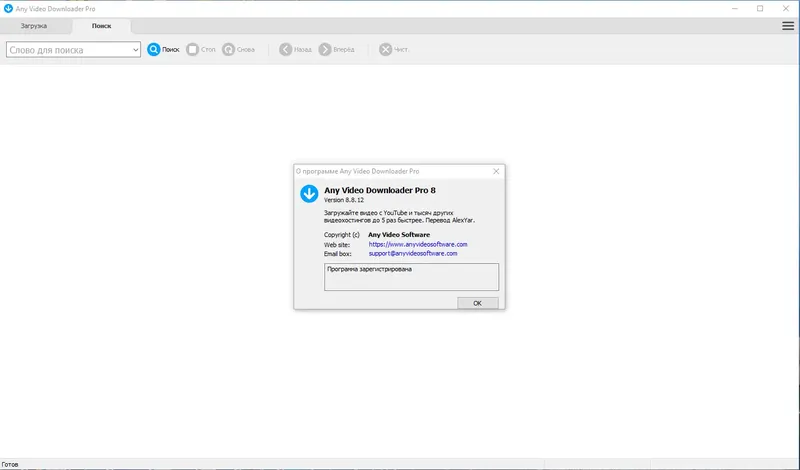This screenshot has height=470, width=800.
Task: Click the Version 8.8.12 text
Action: coord(344,200)
